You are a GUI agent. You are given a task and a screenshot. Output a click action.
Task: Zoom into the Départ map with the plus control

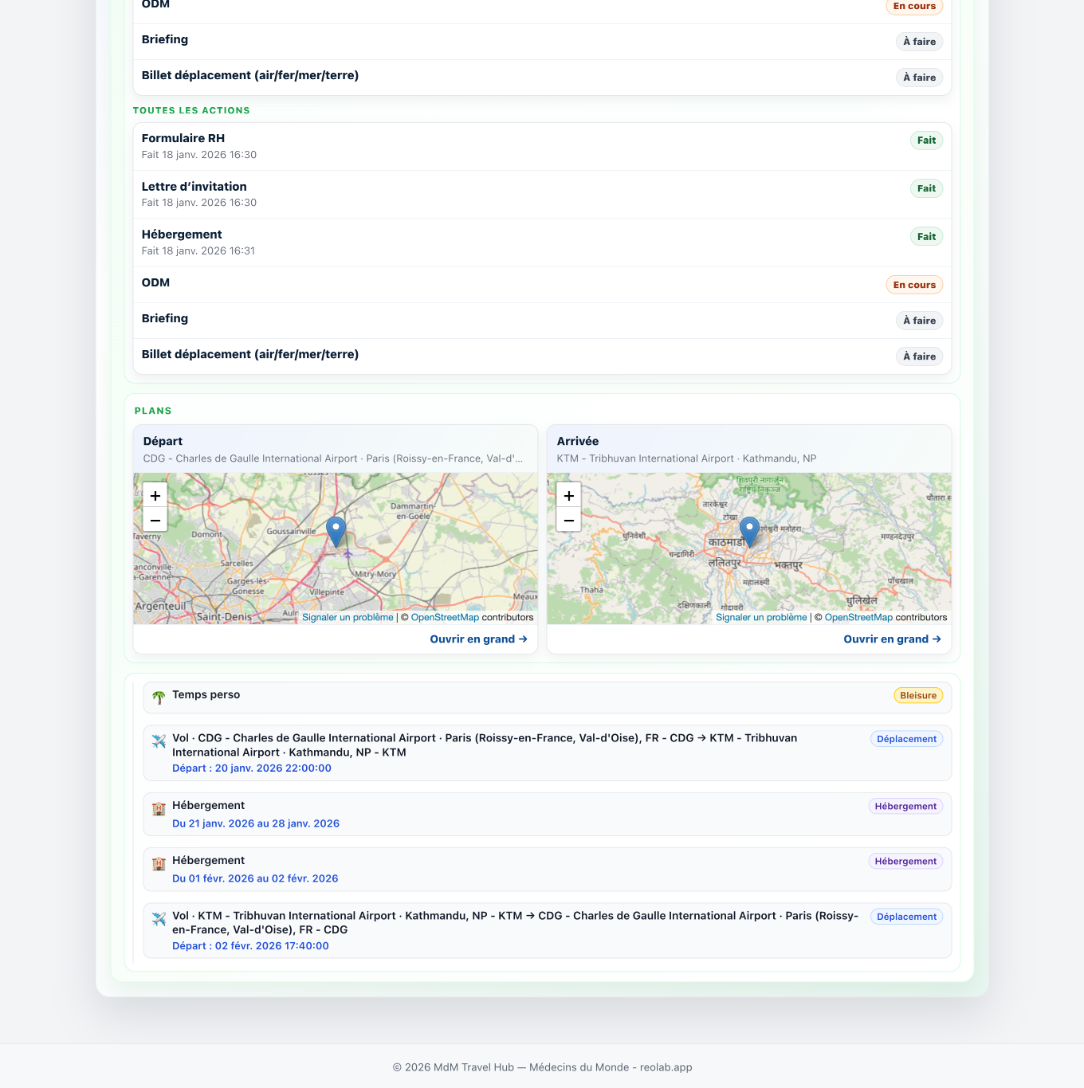(155, 495)
